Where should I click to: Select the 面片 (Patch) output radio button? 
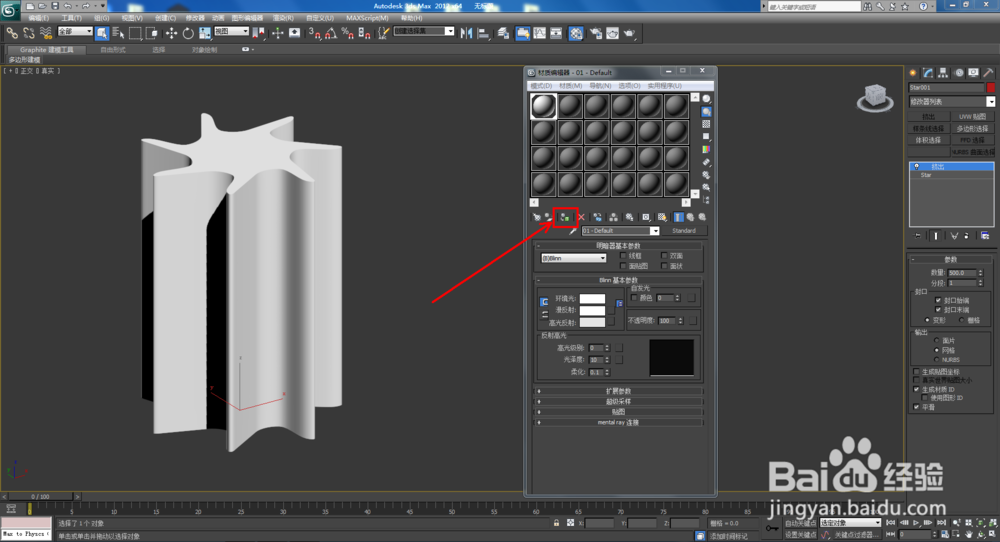click(x=937, y=341)
